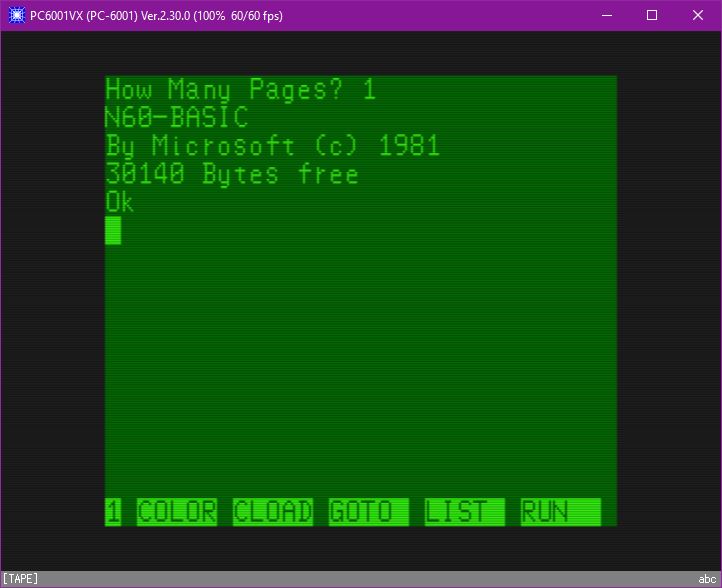
Task: Click the PC6001VX window title text
Action: coord(156,16)
